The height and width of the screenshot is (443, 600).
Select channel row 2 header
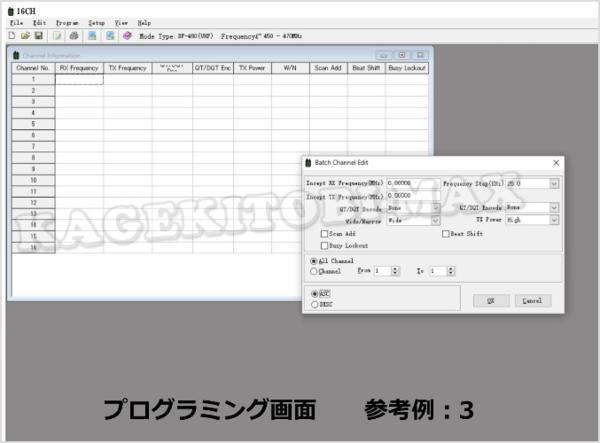[x=33, y=91]
